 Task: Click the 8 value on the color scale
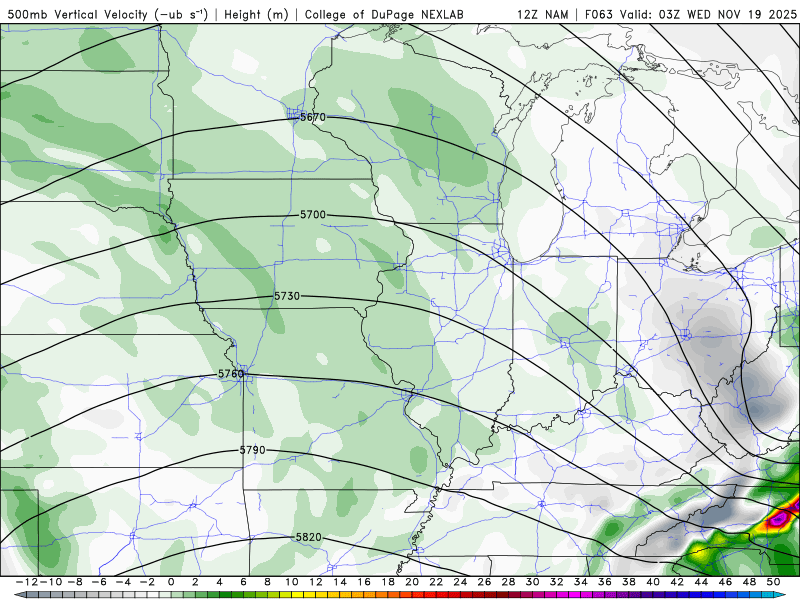pyautogui.click(x=267, y=582)
